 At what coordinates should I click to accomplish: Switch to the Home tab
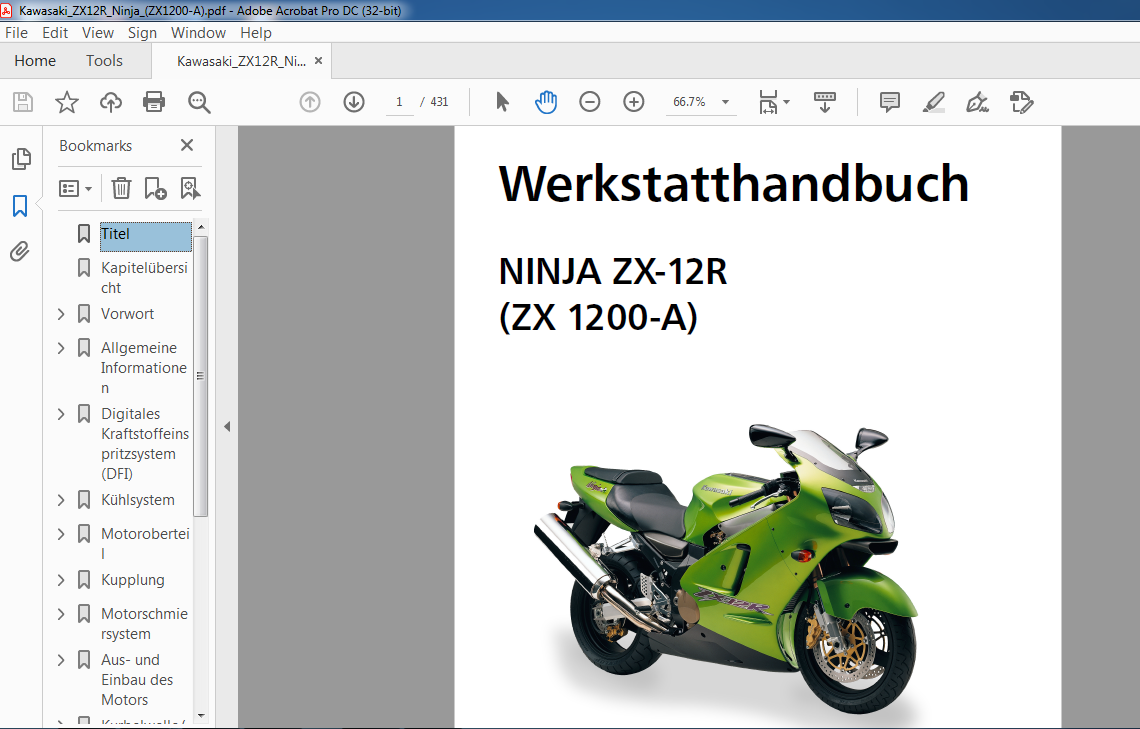pyautogui.click(x=35, y=61)
